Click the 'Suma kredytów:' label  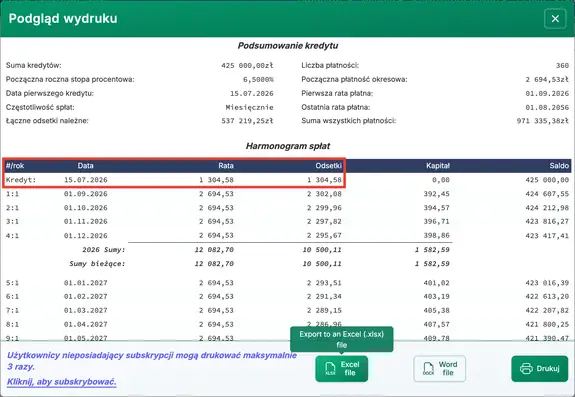[33, 65]
